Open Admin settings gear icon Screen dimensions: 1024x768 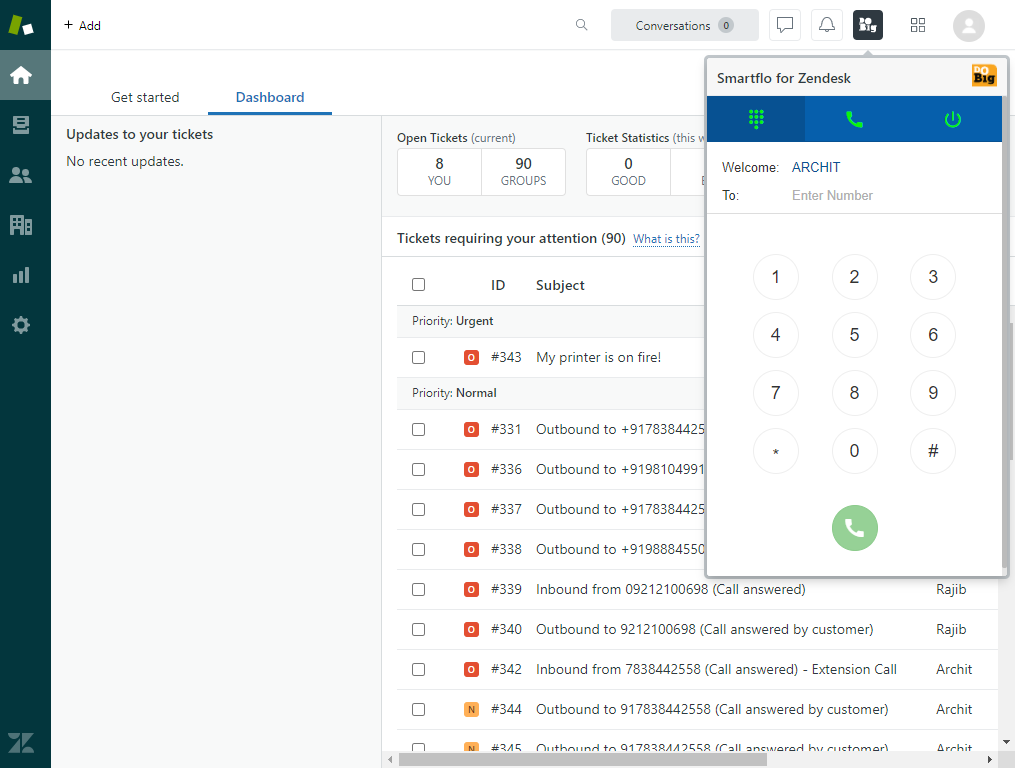pos(21,325)
